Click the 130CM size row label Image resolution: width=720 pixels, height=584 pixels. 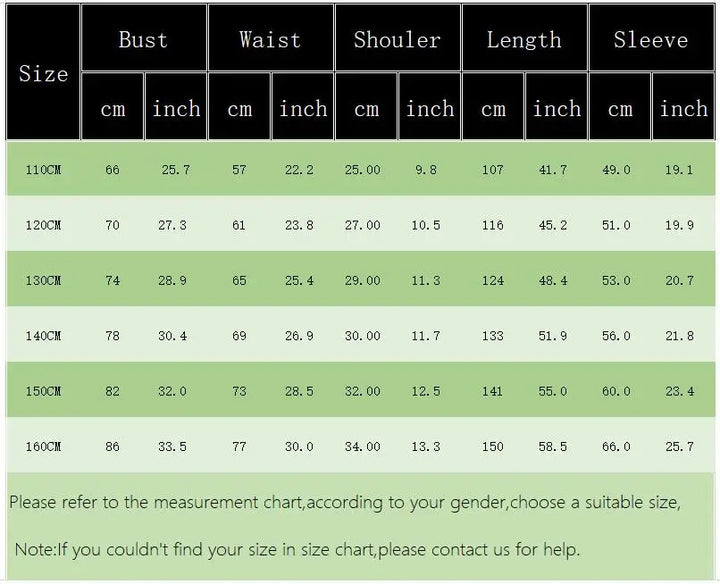pyautogui.click(x=43, y=281)
